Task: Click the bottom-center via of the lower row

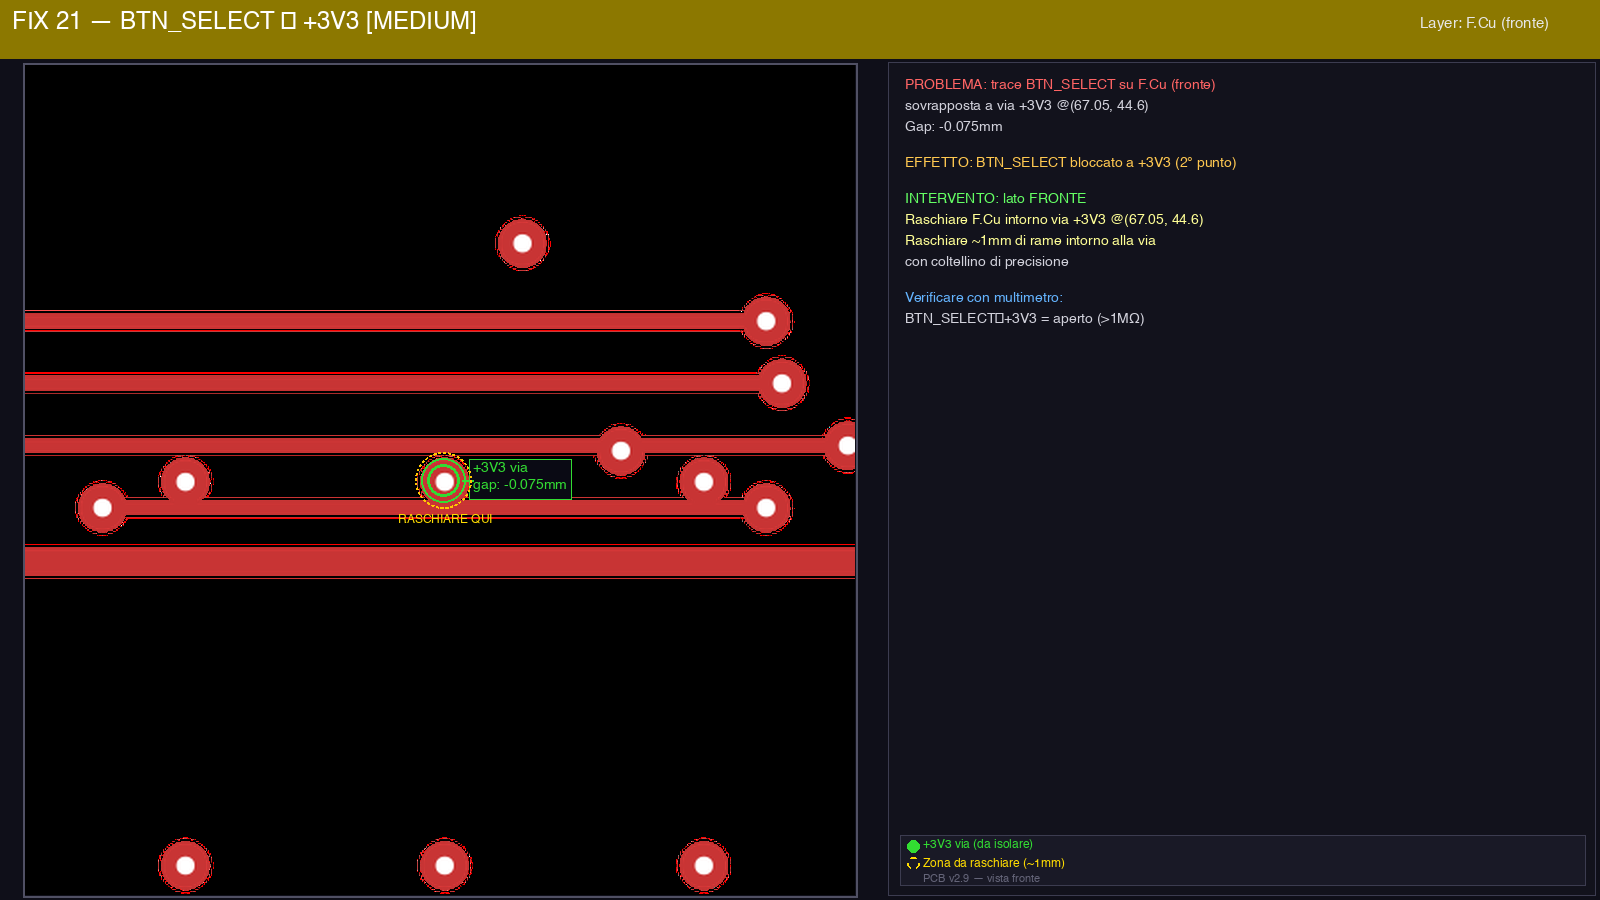Action: (445, 865)
